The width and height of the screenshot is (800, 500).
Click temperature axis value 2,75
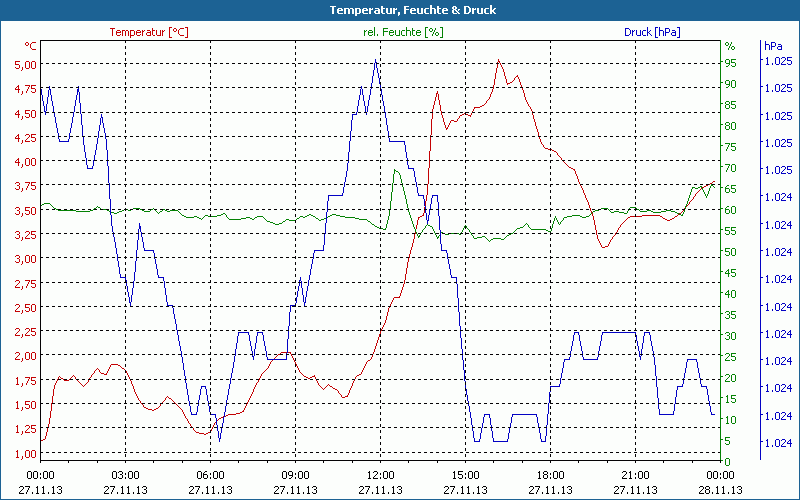tap(26, 283)
